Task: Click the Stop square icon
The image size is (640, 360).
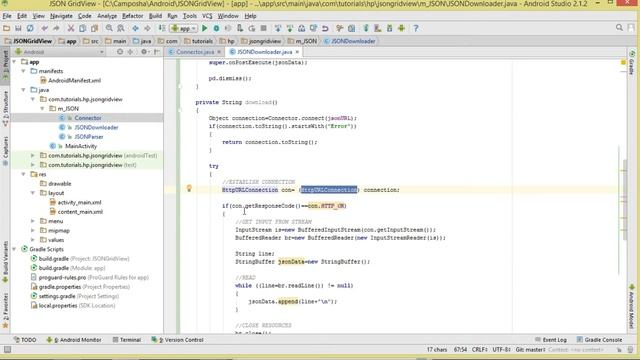Action: [x=264, y=28]
